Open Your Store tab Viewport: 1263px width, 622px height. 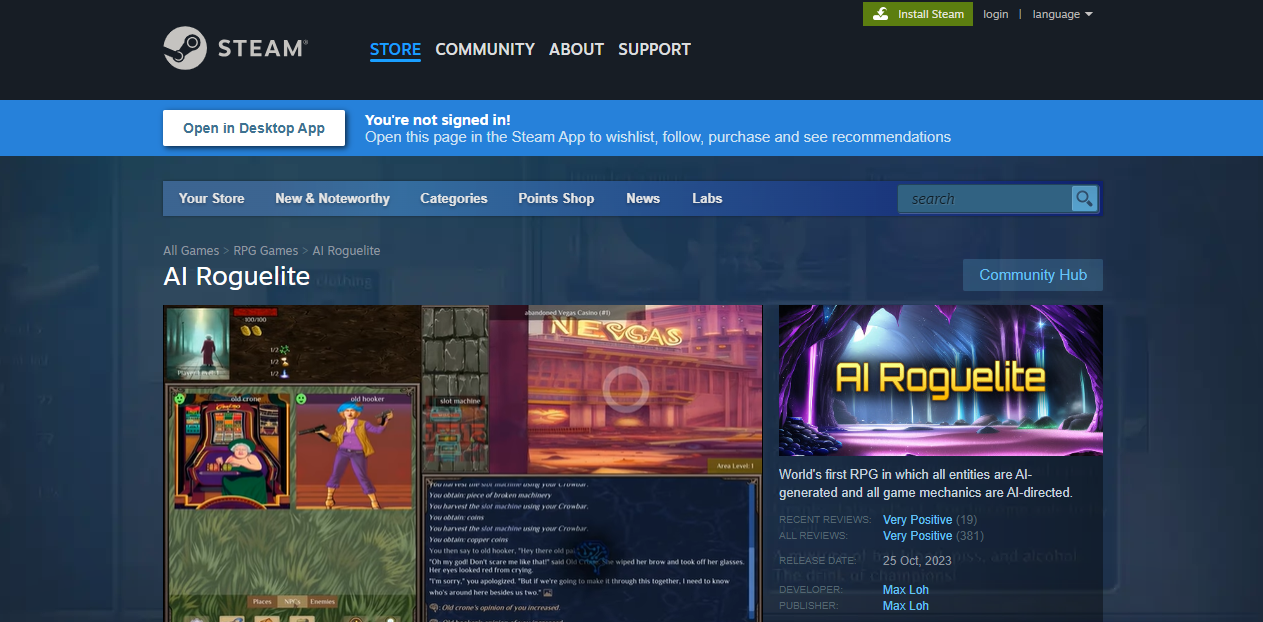click(211, 198)
